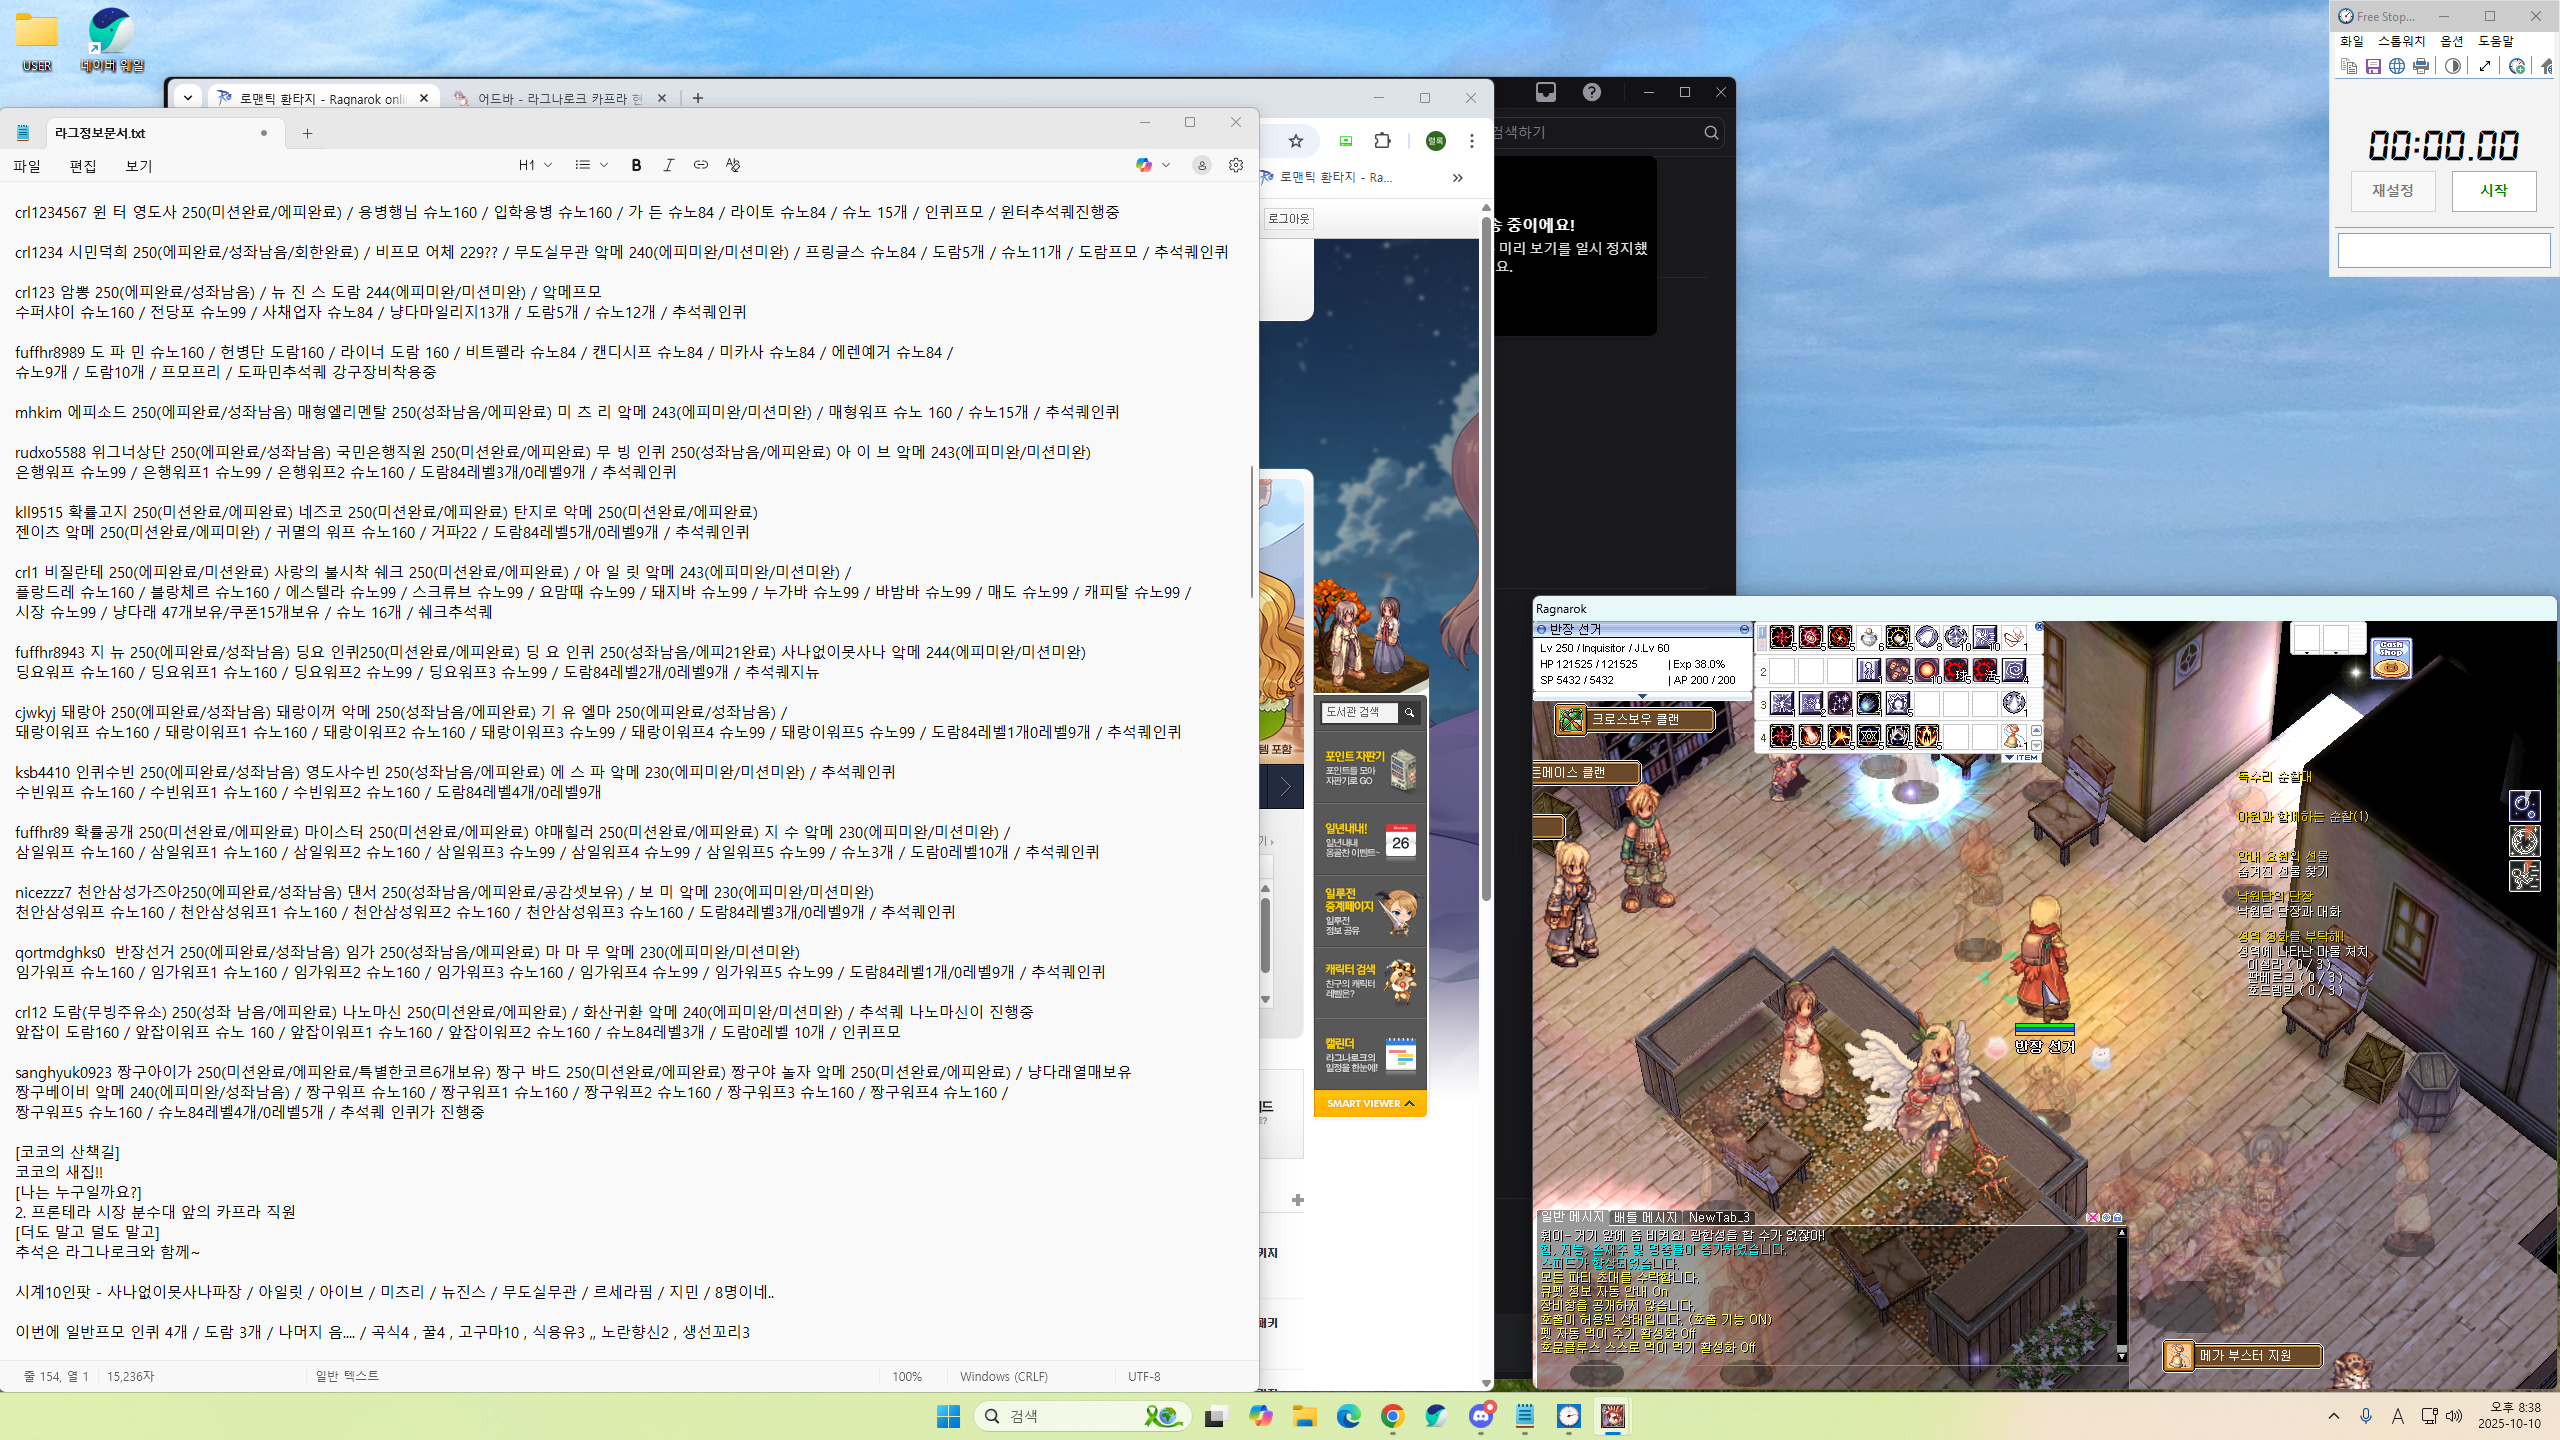The height and width of the screenshot is (1440, 2560).
Task: Collapse the character status window minimize circle
Action: click(x=1744, y=629)
